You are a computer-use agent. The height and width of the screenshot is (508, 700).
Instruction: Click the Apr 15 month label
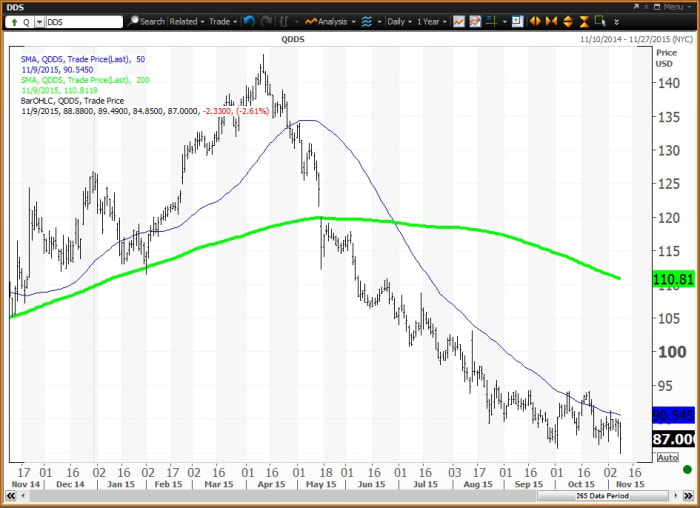pos(271,484)
